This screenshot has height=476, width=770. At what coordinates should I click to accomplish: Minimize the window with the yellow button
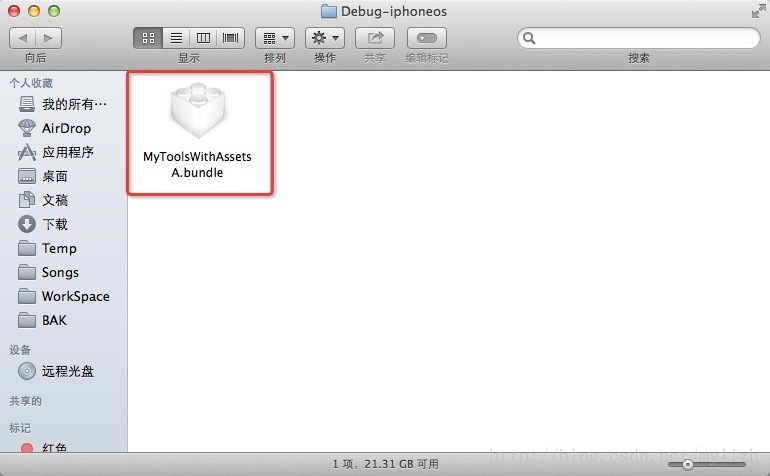(x=34, y=11)
